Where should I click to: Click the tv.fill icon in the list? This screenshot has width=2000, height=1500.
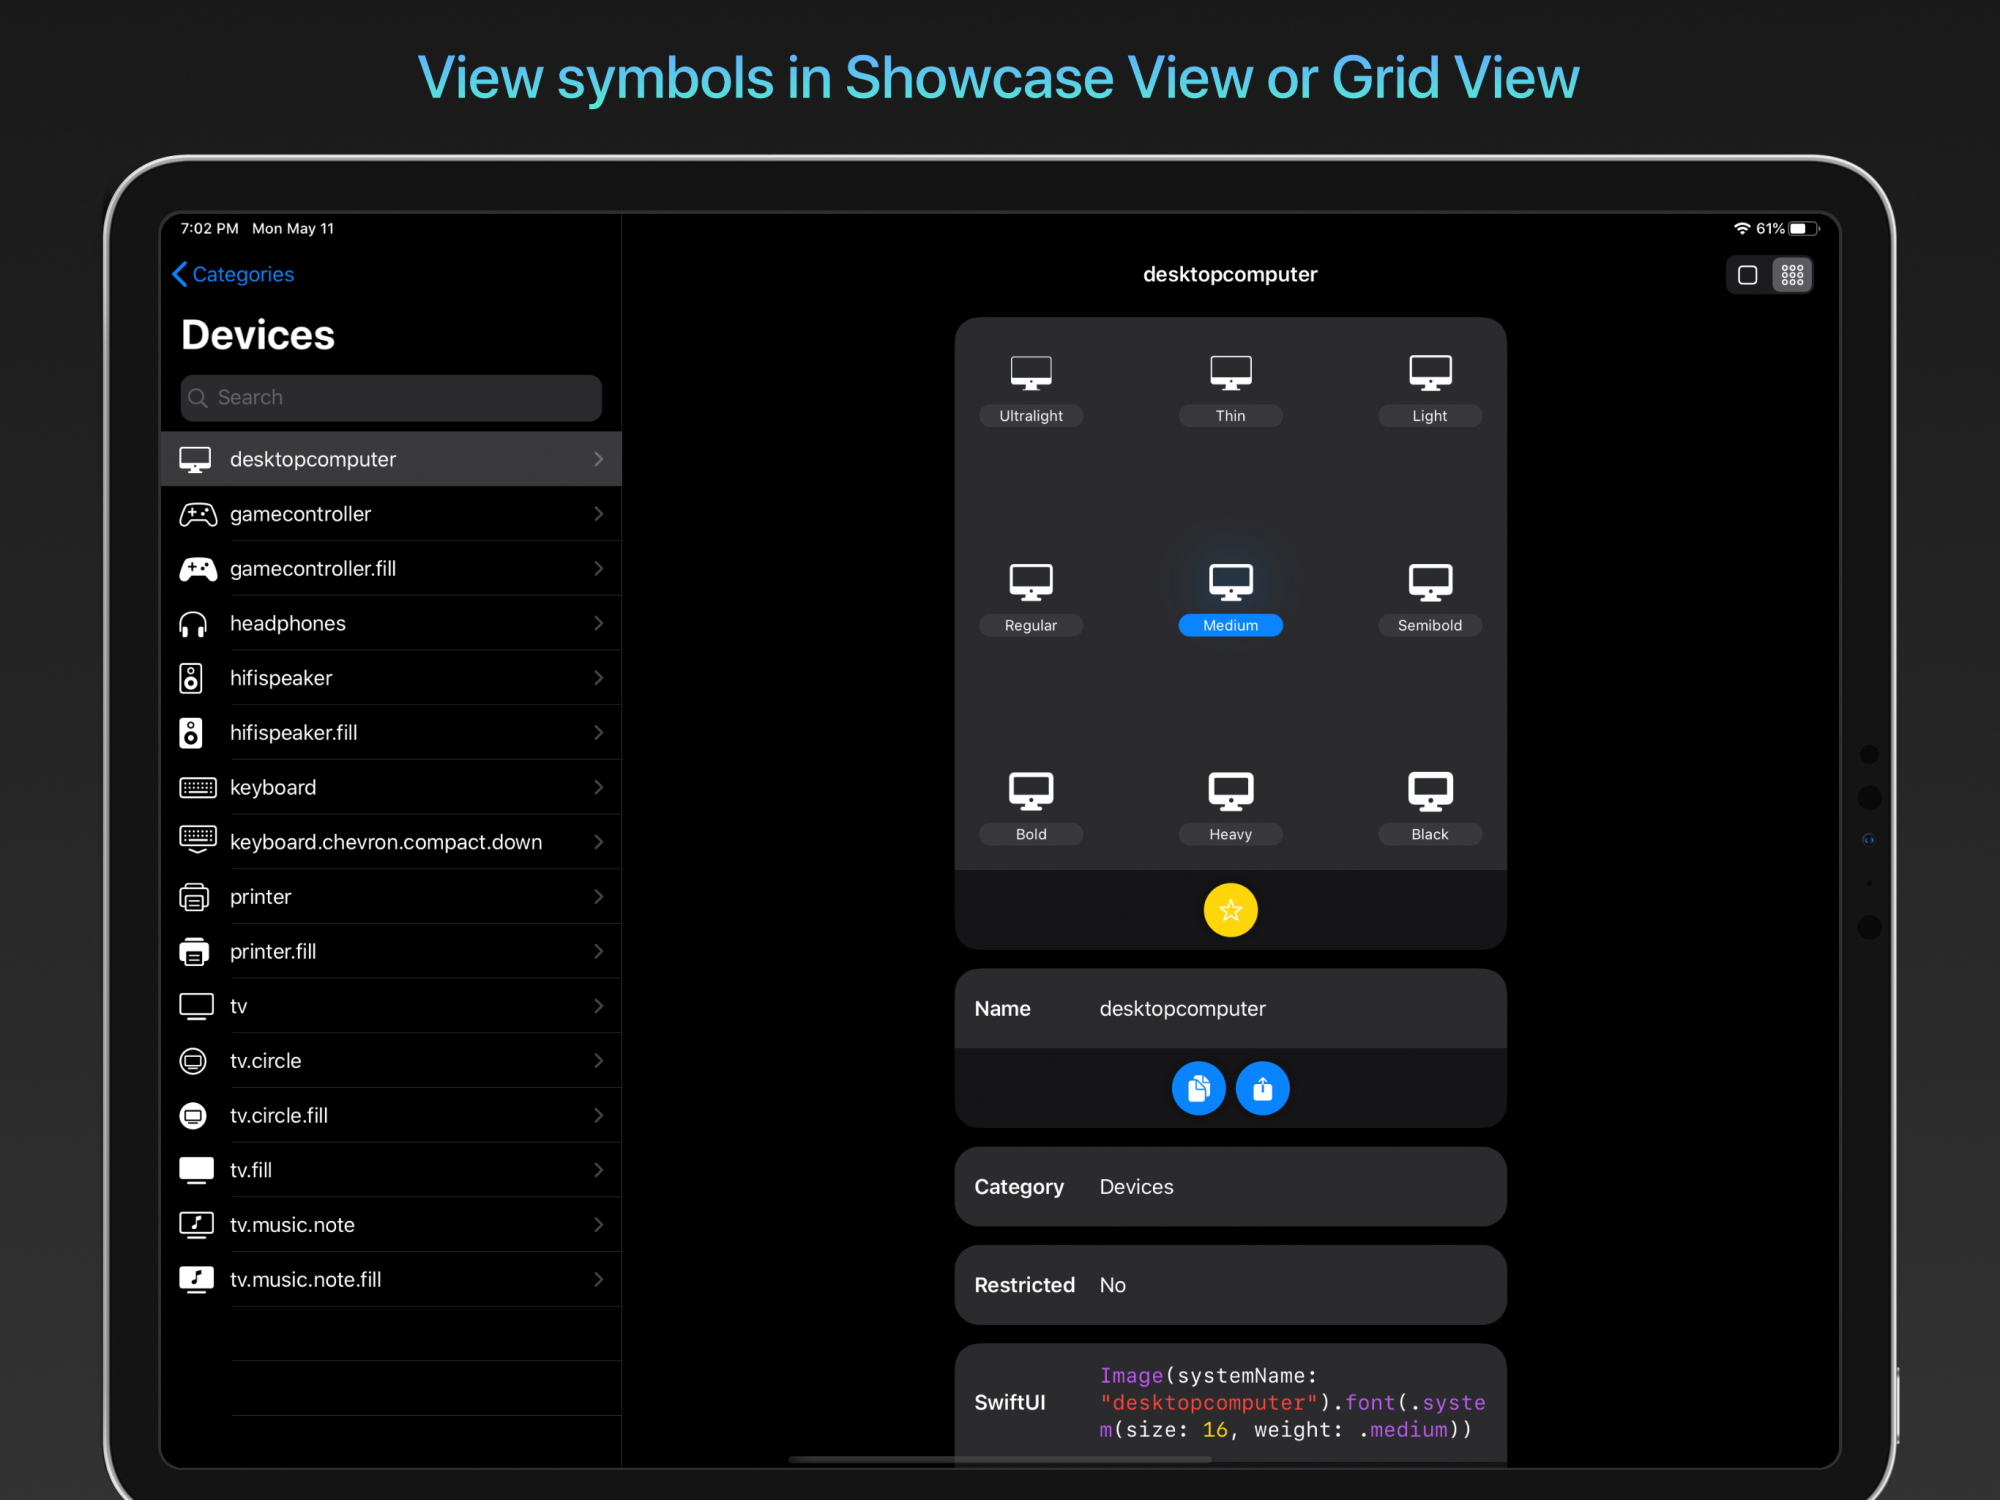[196, 1170]
